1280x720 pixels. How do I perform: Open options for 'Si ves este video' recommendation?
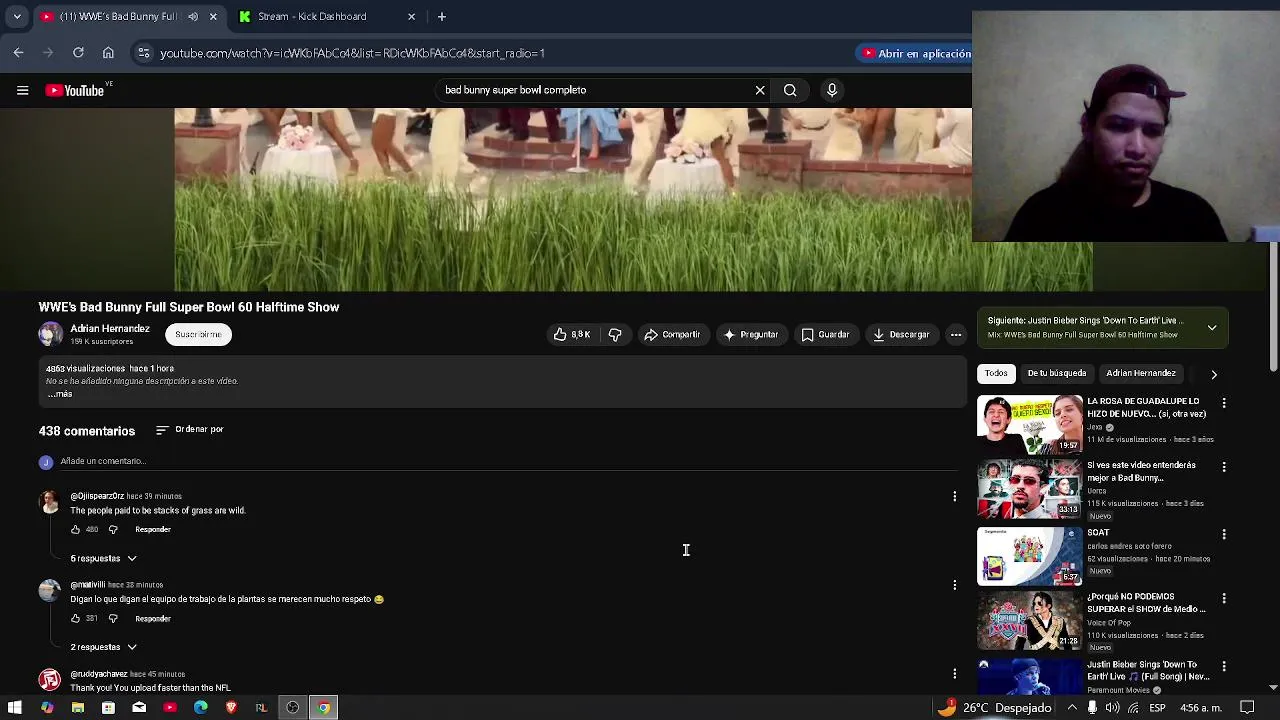[1224, 467]
